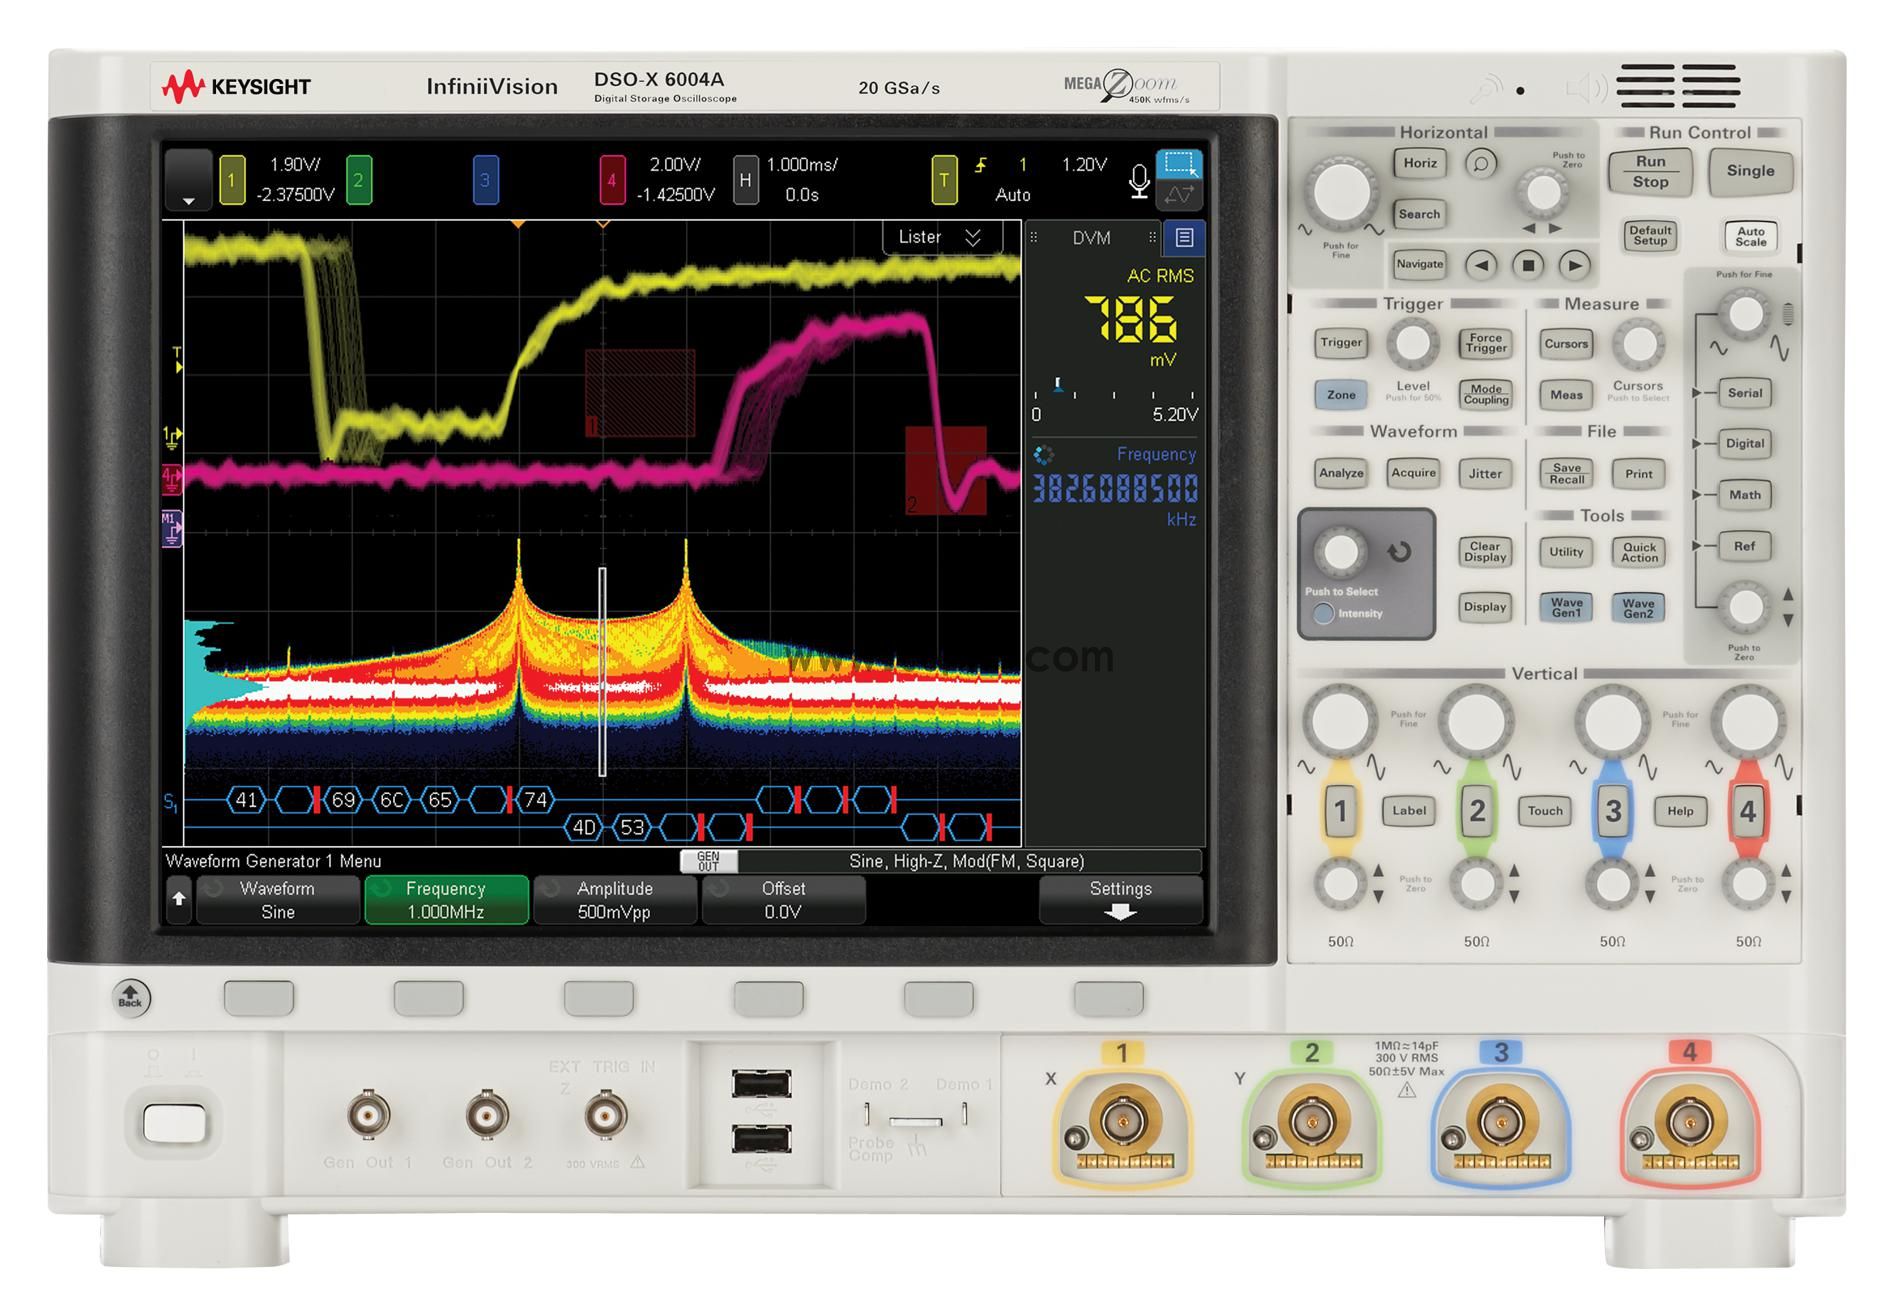
Task: Click the Default Setup button
Action: coord(1650,236)
